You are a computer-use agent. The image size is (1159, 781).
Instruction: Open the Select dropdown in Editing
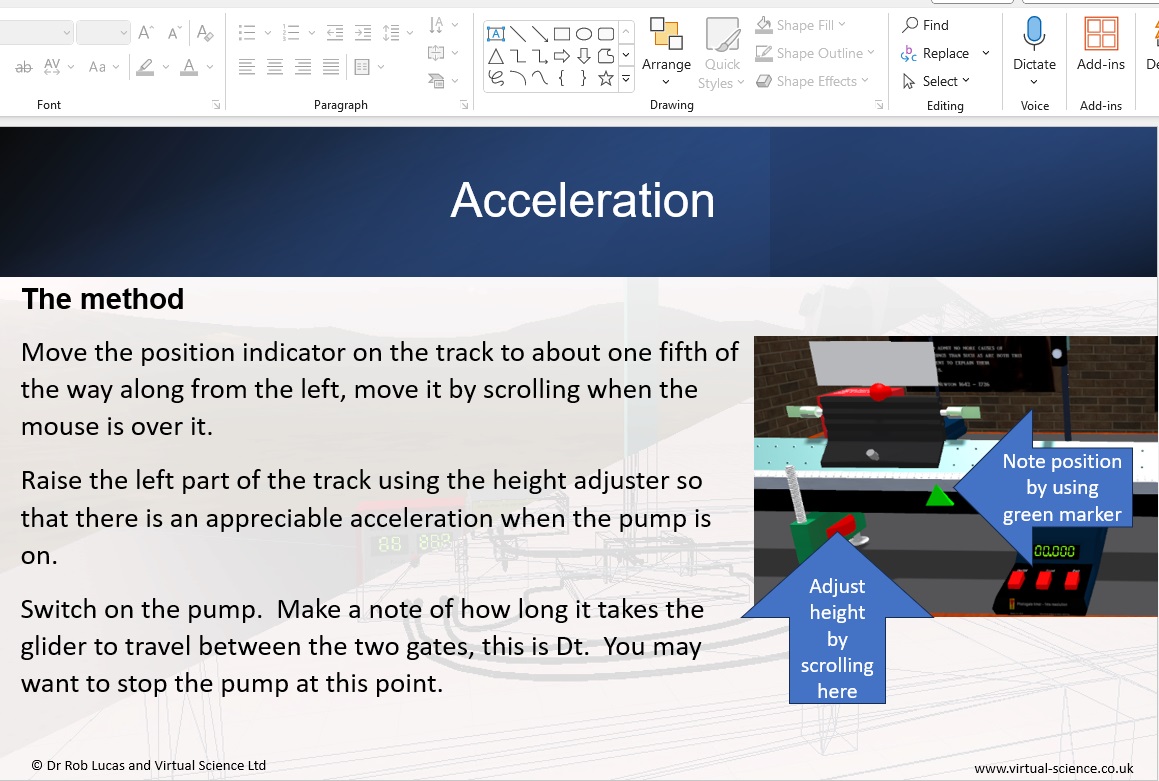pyautogui.click(x=936, y=81)
